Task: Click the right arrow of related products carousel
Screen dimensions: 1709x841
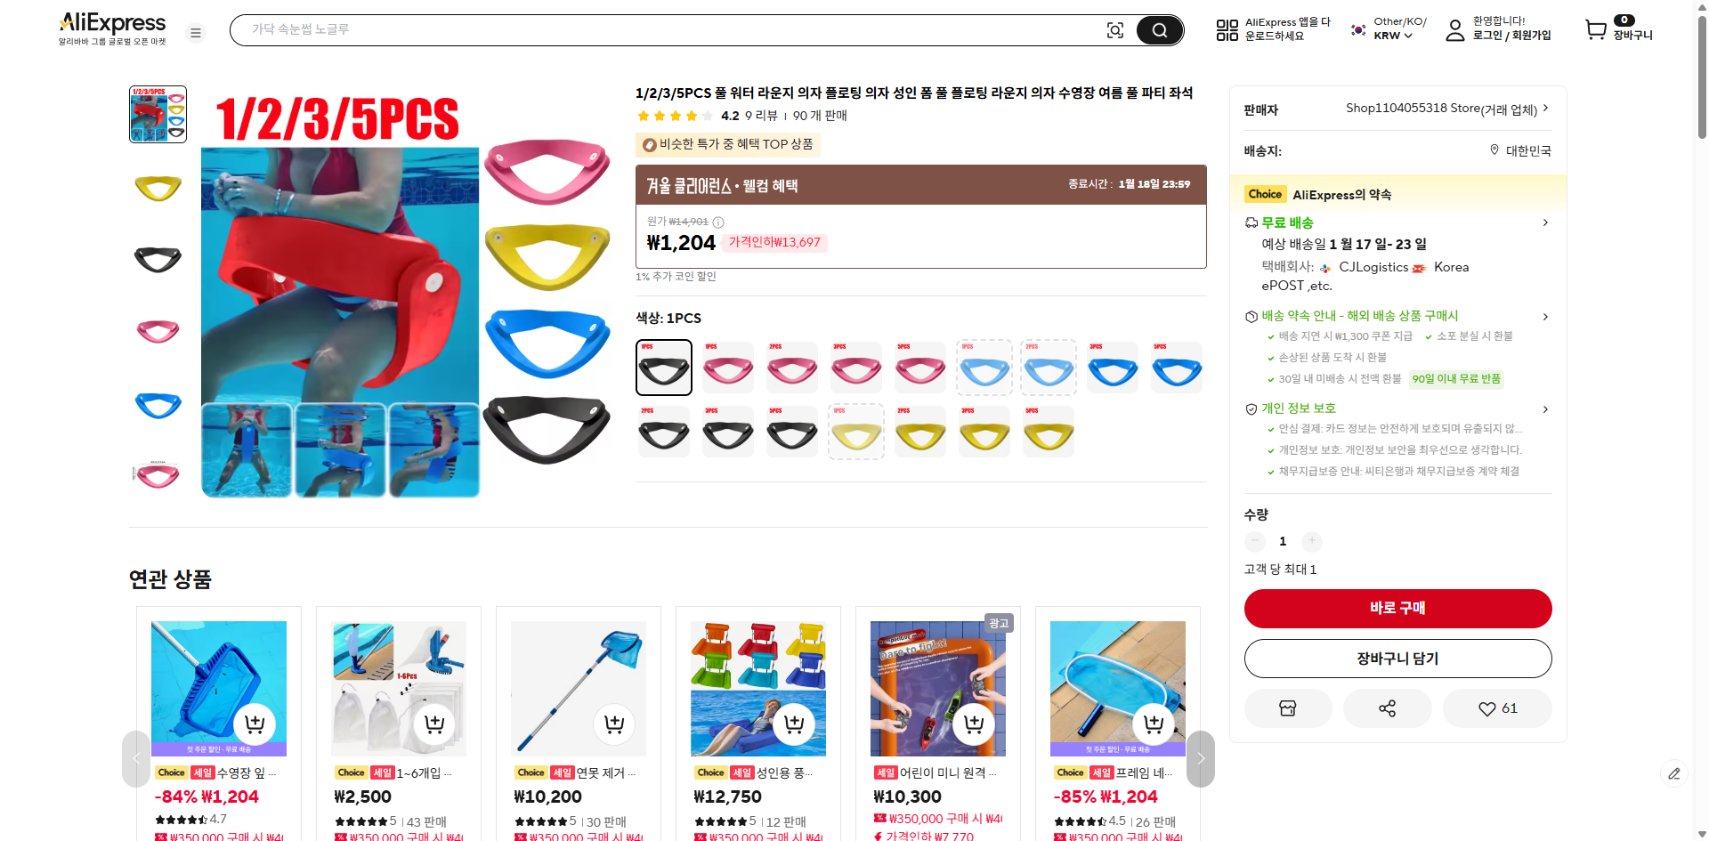Action: pyautogui.click(x=1199, y=759)
